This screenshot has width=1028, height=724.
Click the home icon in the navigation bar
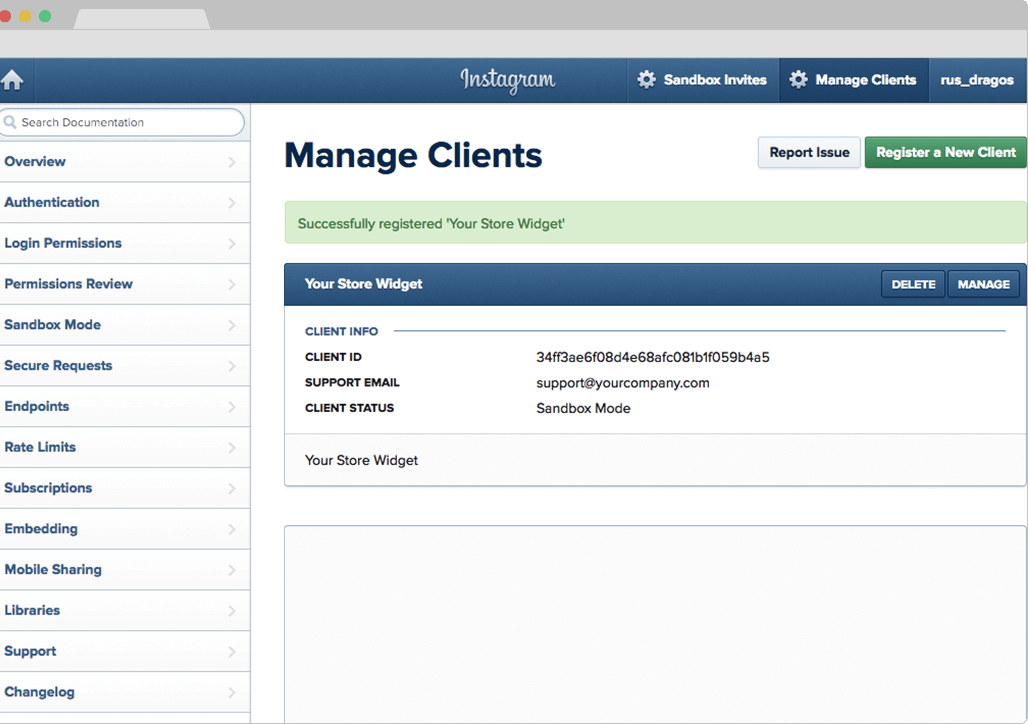pos(12,81)
